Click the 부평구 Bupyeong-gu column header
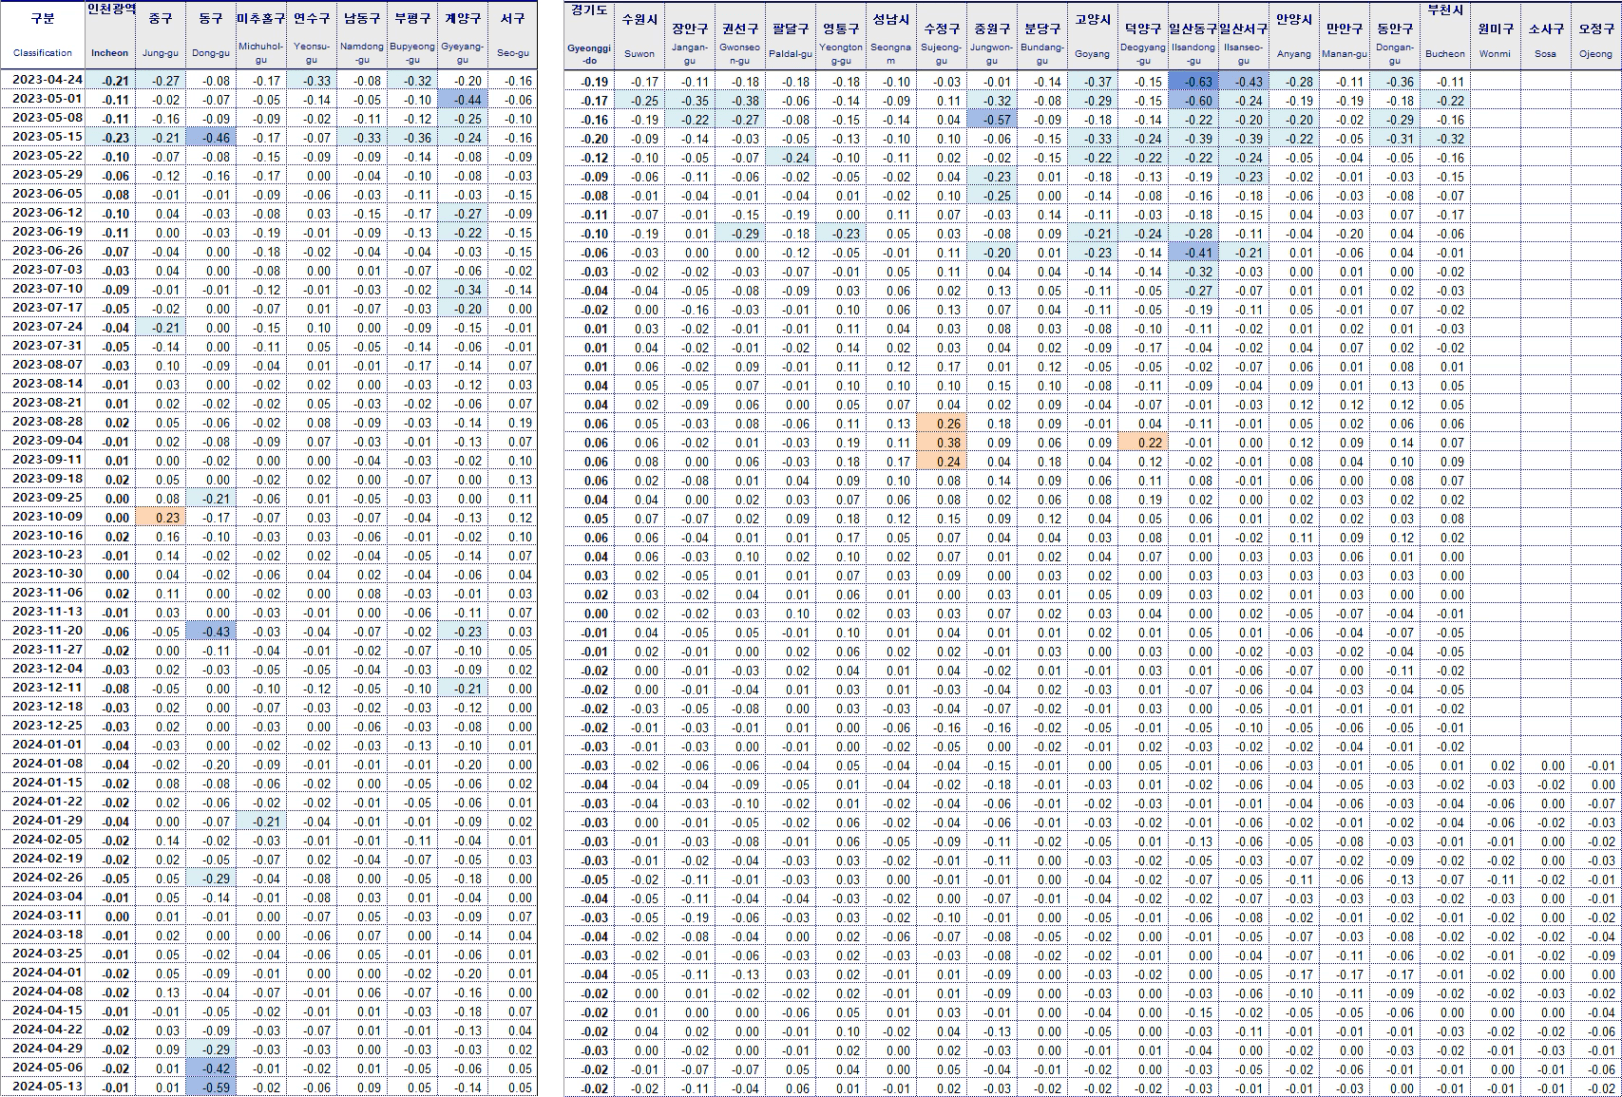This screenshot has height=1097, width=1622. pos(412,35)
